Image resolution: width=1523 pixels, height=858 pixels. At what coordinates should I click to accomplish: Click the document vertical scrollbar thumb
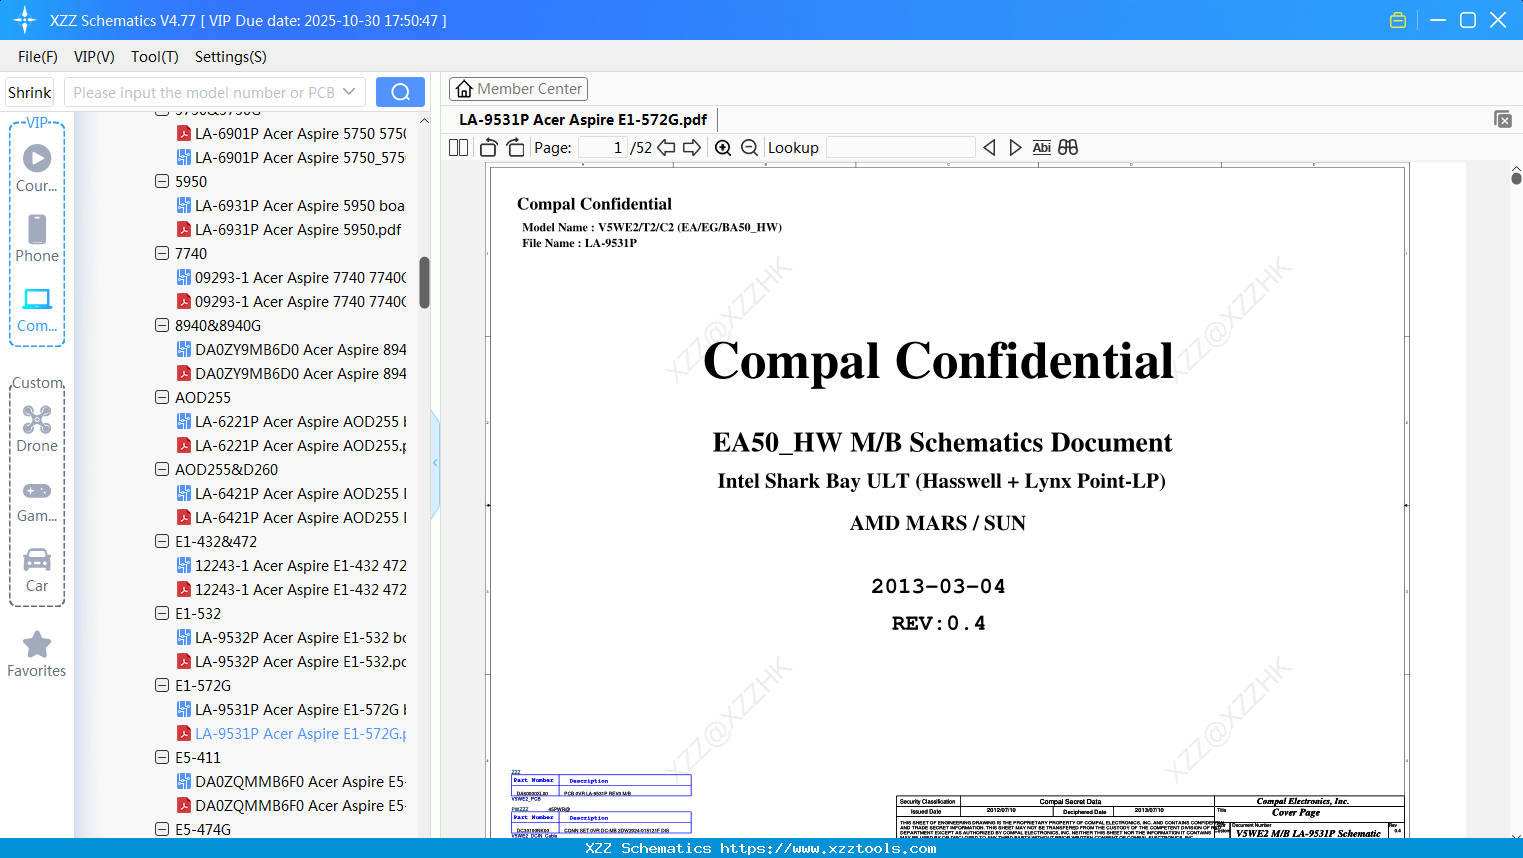1516,178
